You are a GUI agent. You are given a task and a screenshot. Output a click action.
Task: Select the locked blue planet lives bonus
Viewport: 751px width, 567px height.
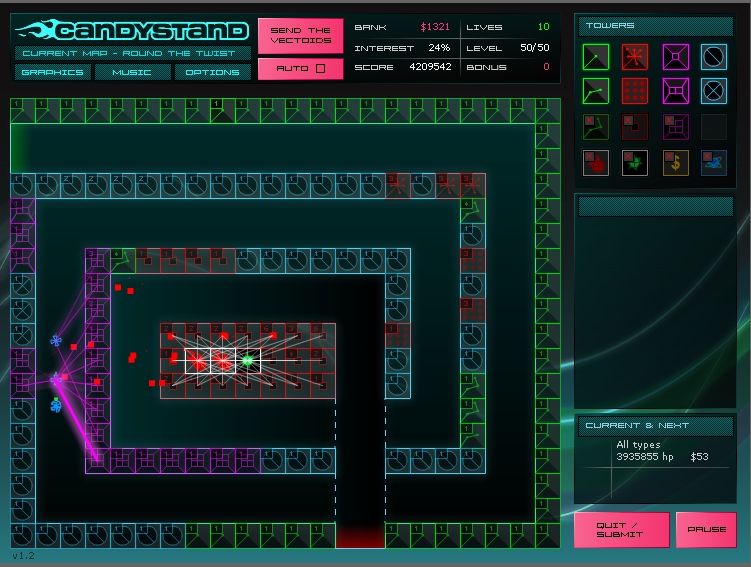click(x=714, y=163)
